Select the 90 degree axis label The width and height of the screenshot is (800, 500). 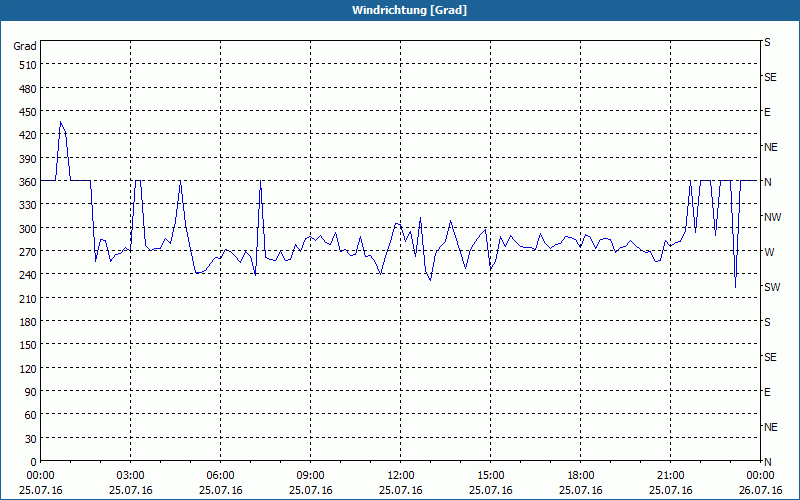pyautogui.click(x=31, y=392)
